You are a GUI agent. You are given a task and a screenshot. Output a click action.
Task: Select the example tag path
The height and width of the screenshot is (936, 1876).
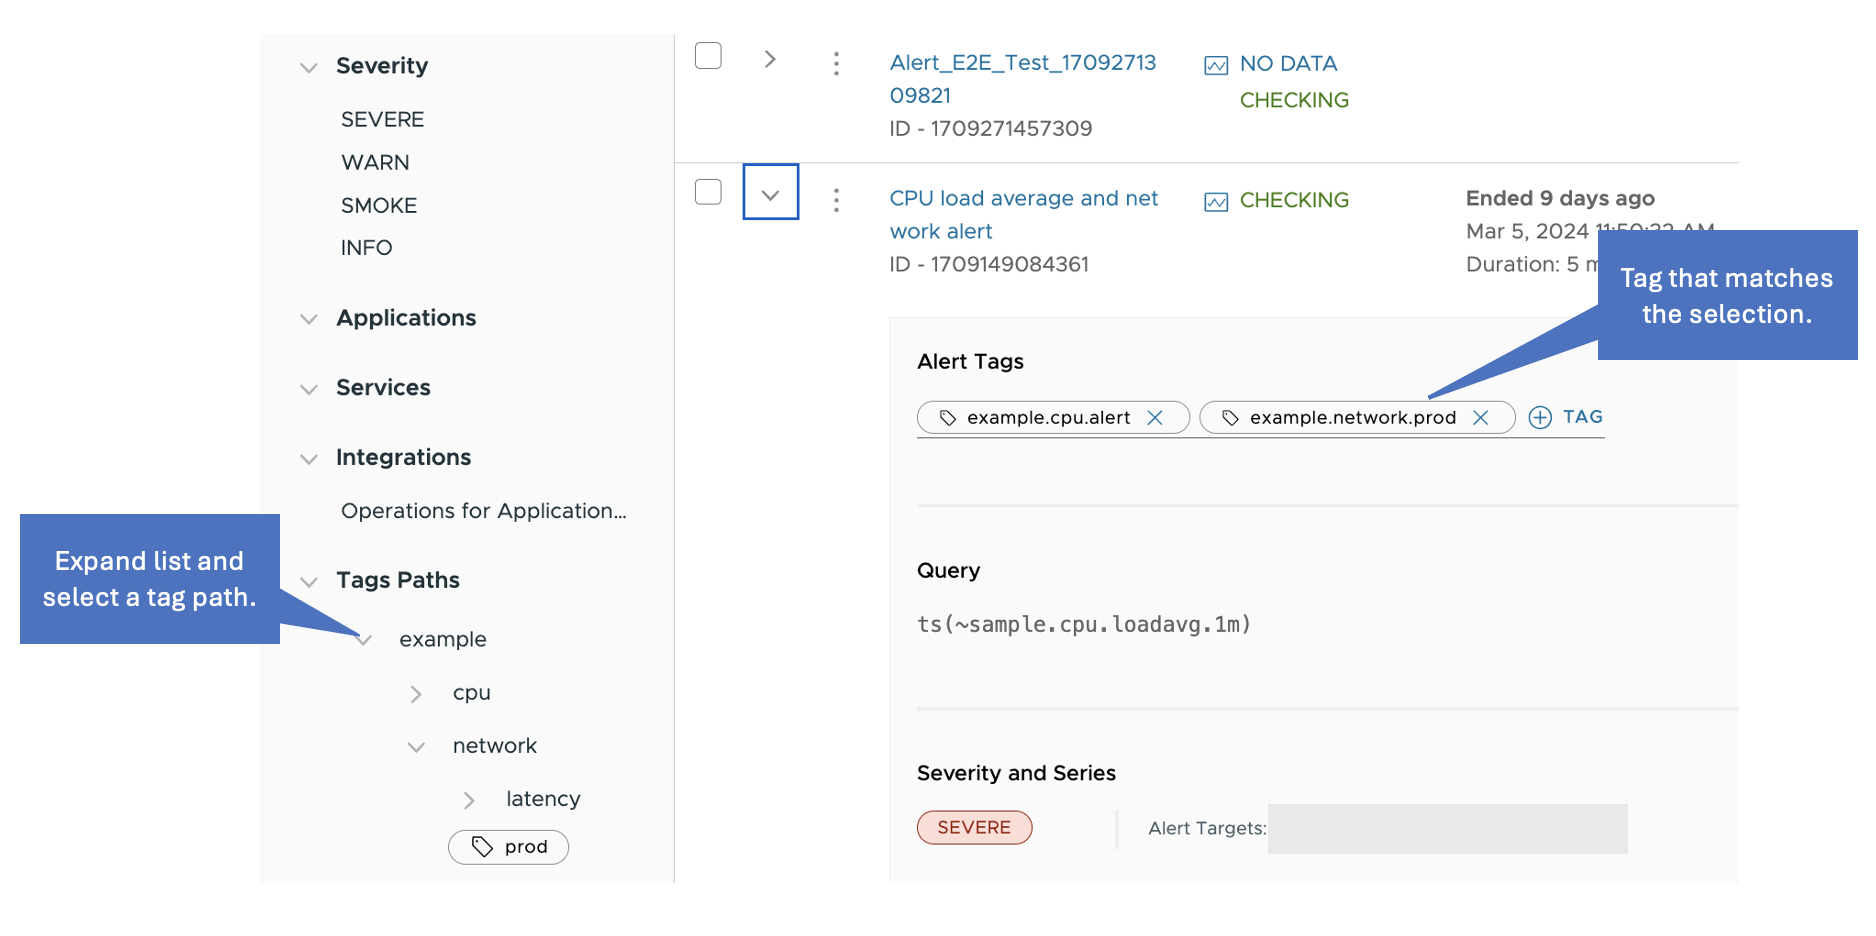(443, 640)
